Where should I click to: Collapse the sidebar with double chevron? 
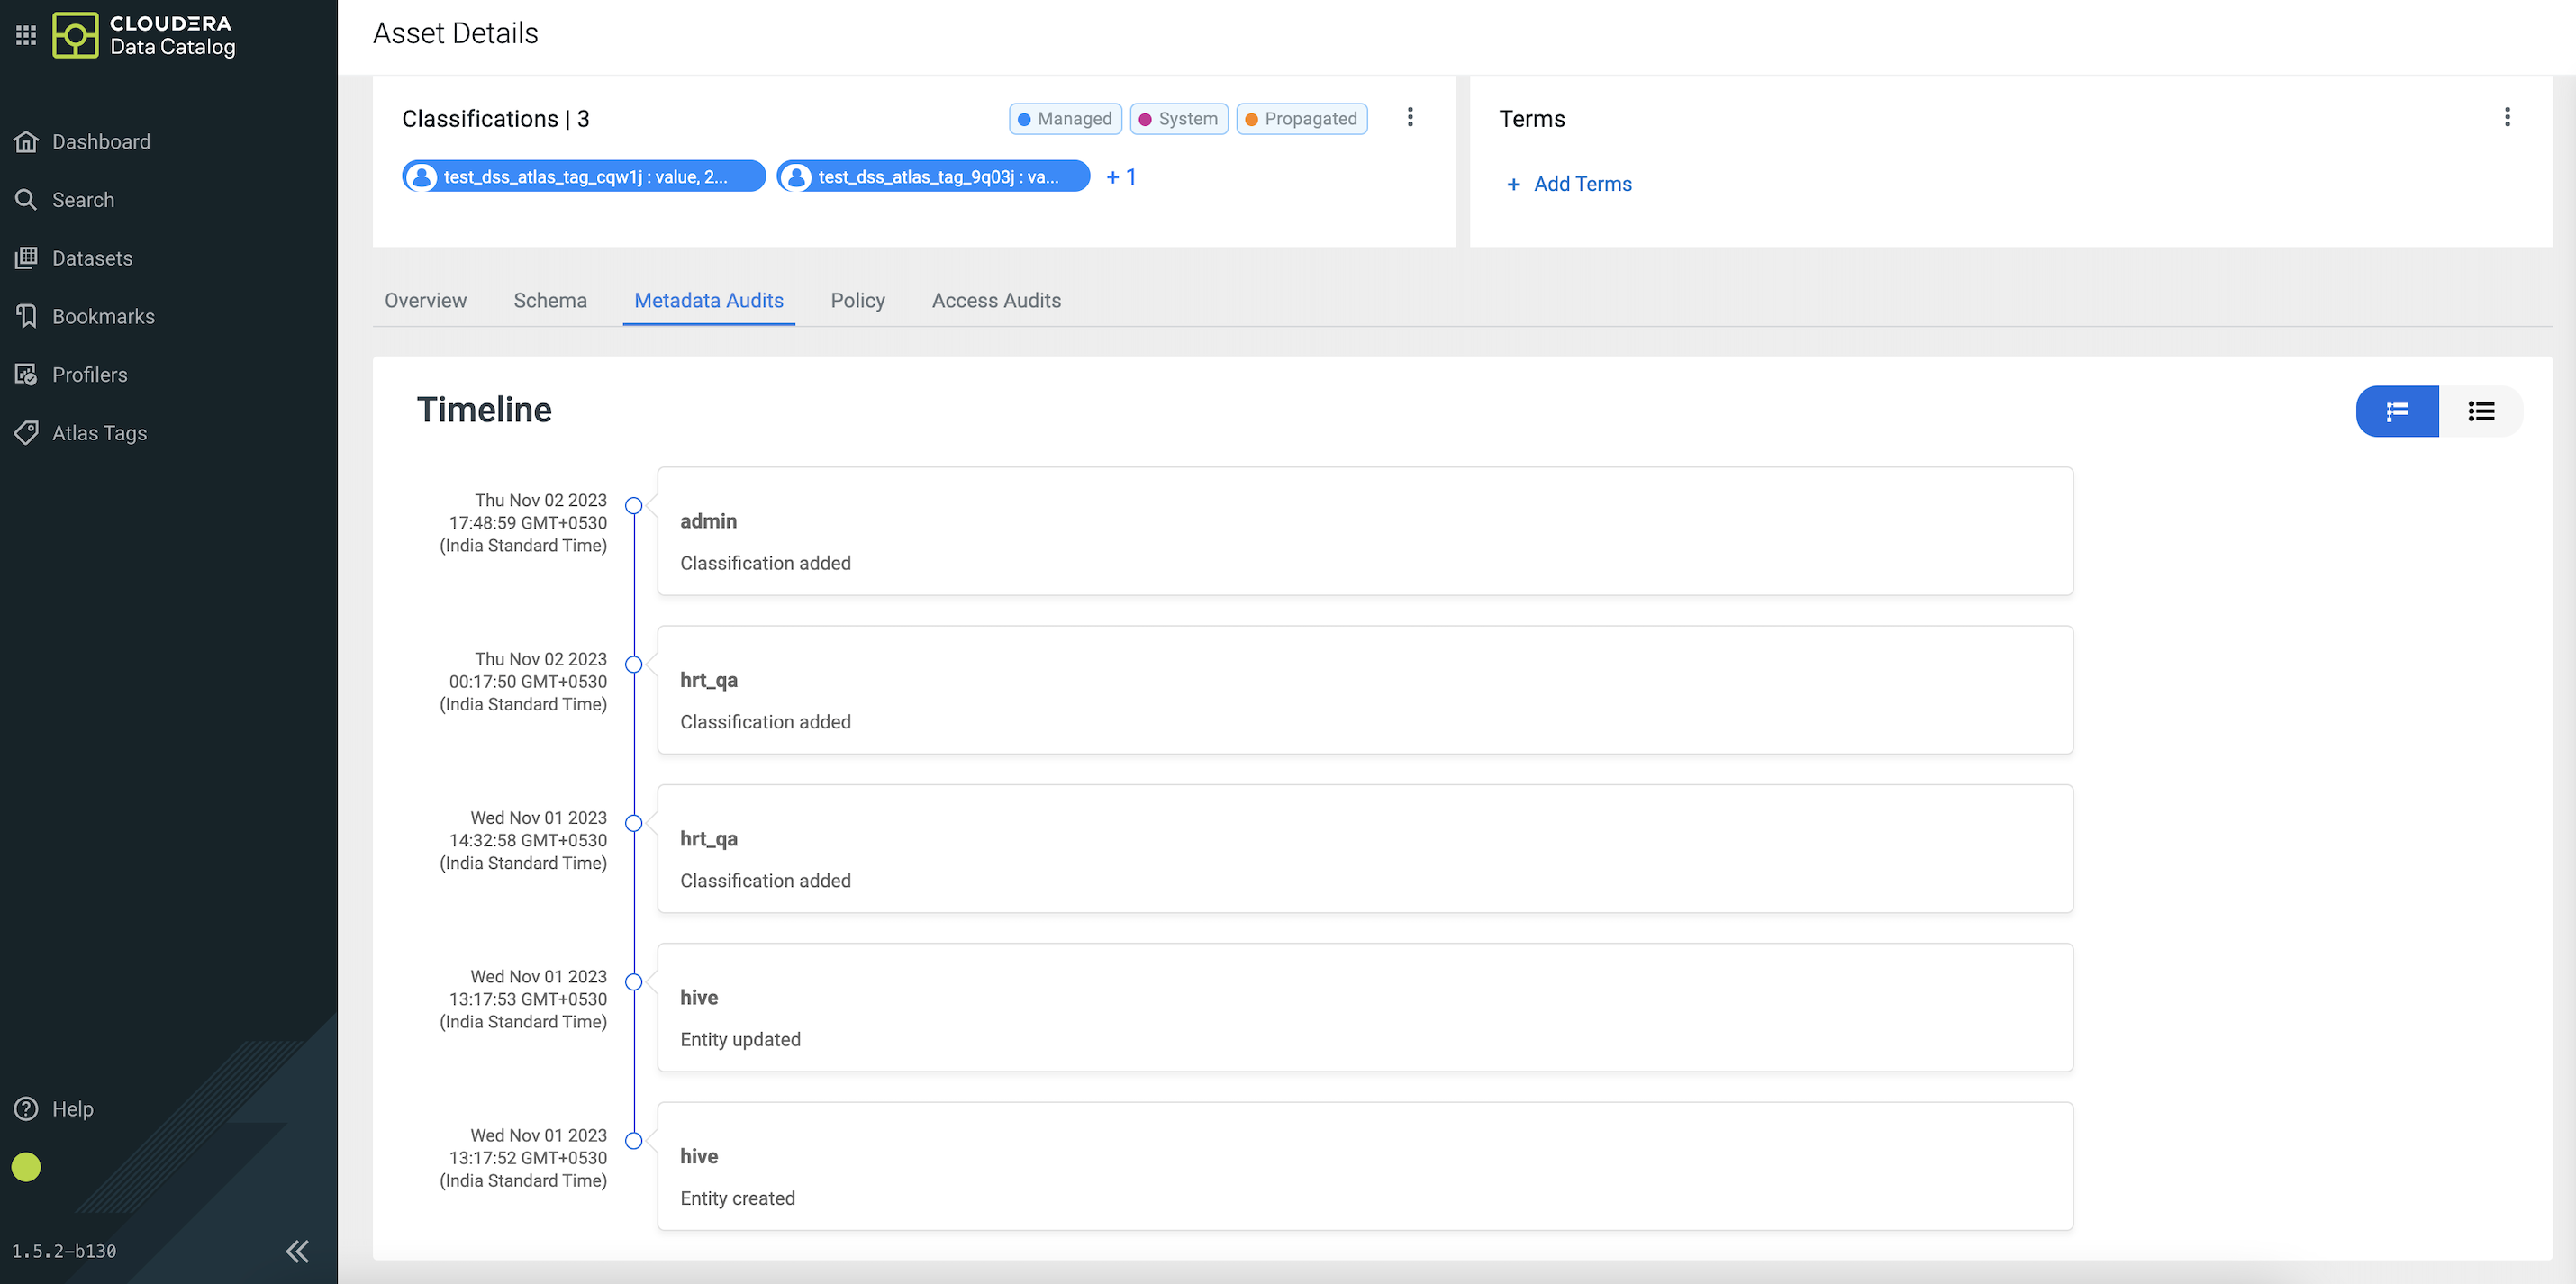[297, 1251]
